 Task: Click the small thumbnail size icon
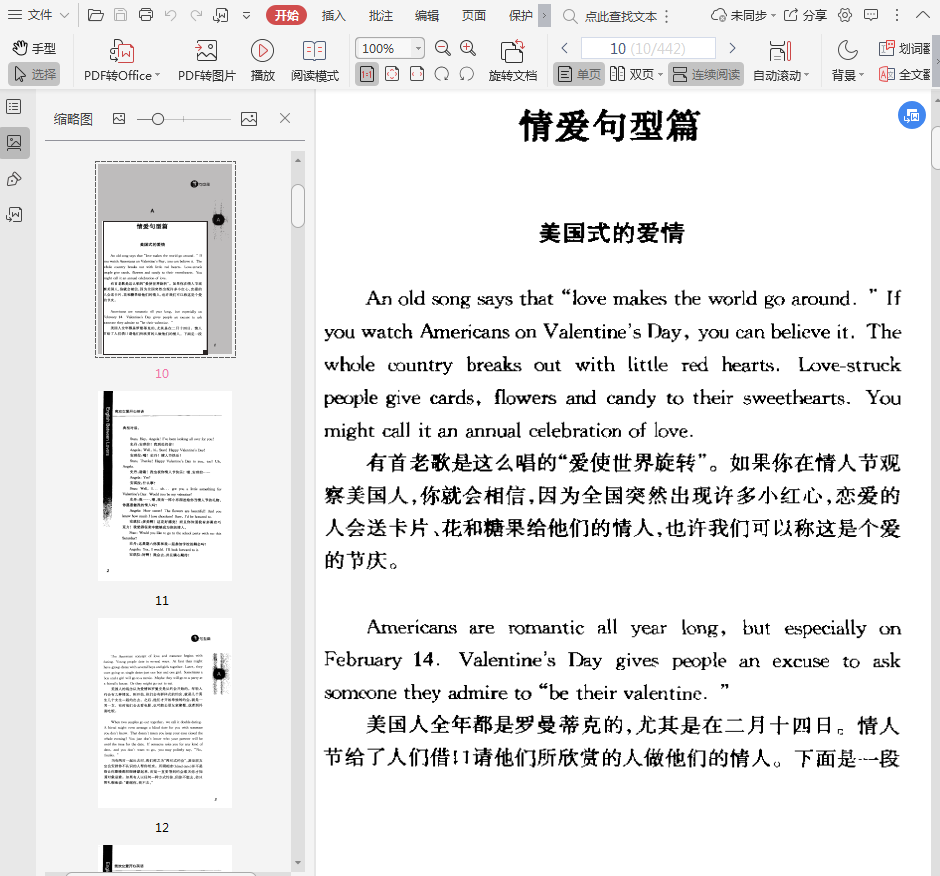pos(119,119)
